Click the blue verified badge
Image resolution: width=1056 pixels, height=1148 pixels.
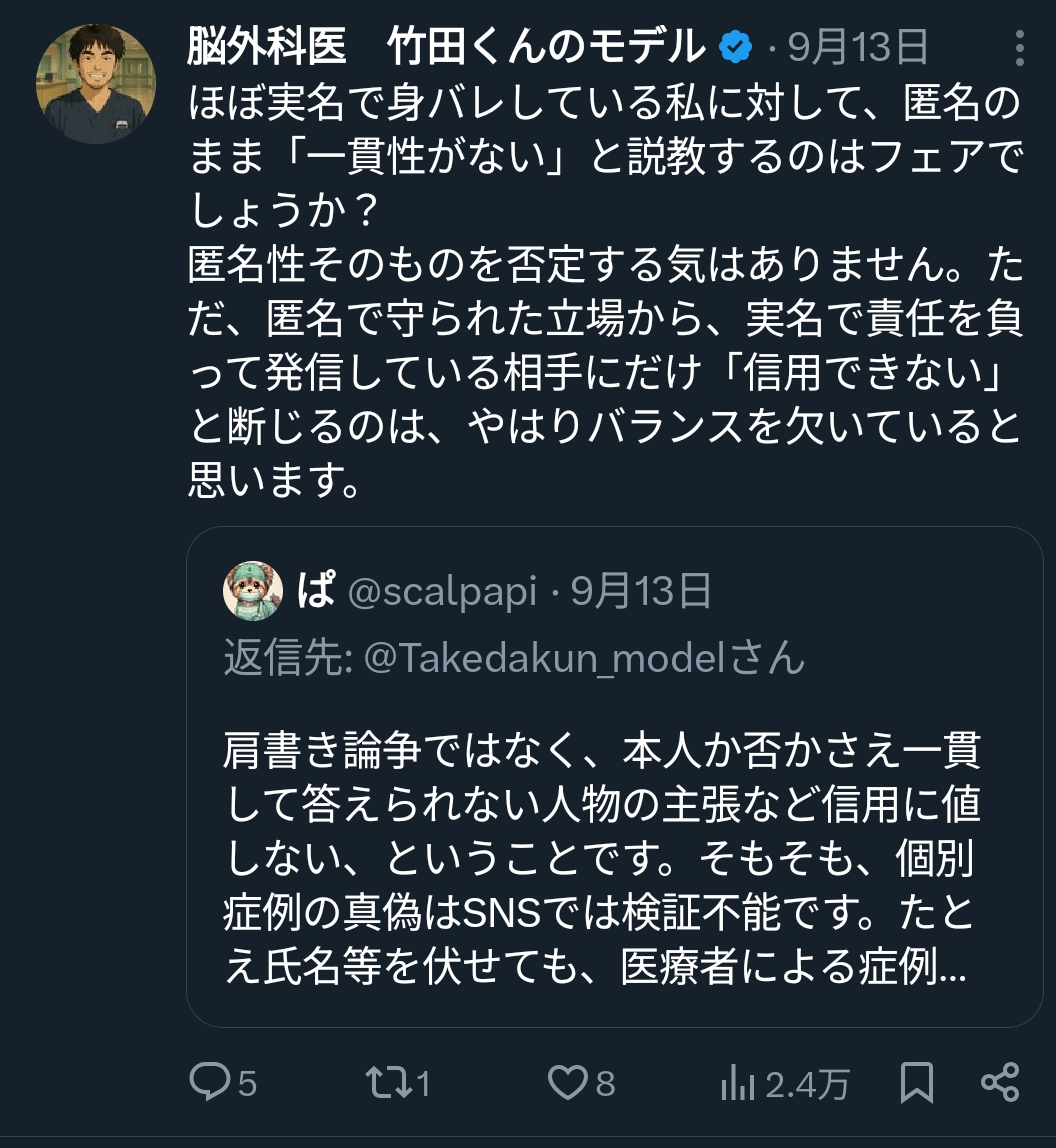pyautogui.click(x=737, y=47)
